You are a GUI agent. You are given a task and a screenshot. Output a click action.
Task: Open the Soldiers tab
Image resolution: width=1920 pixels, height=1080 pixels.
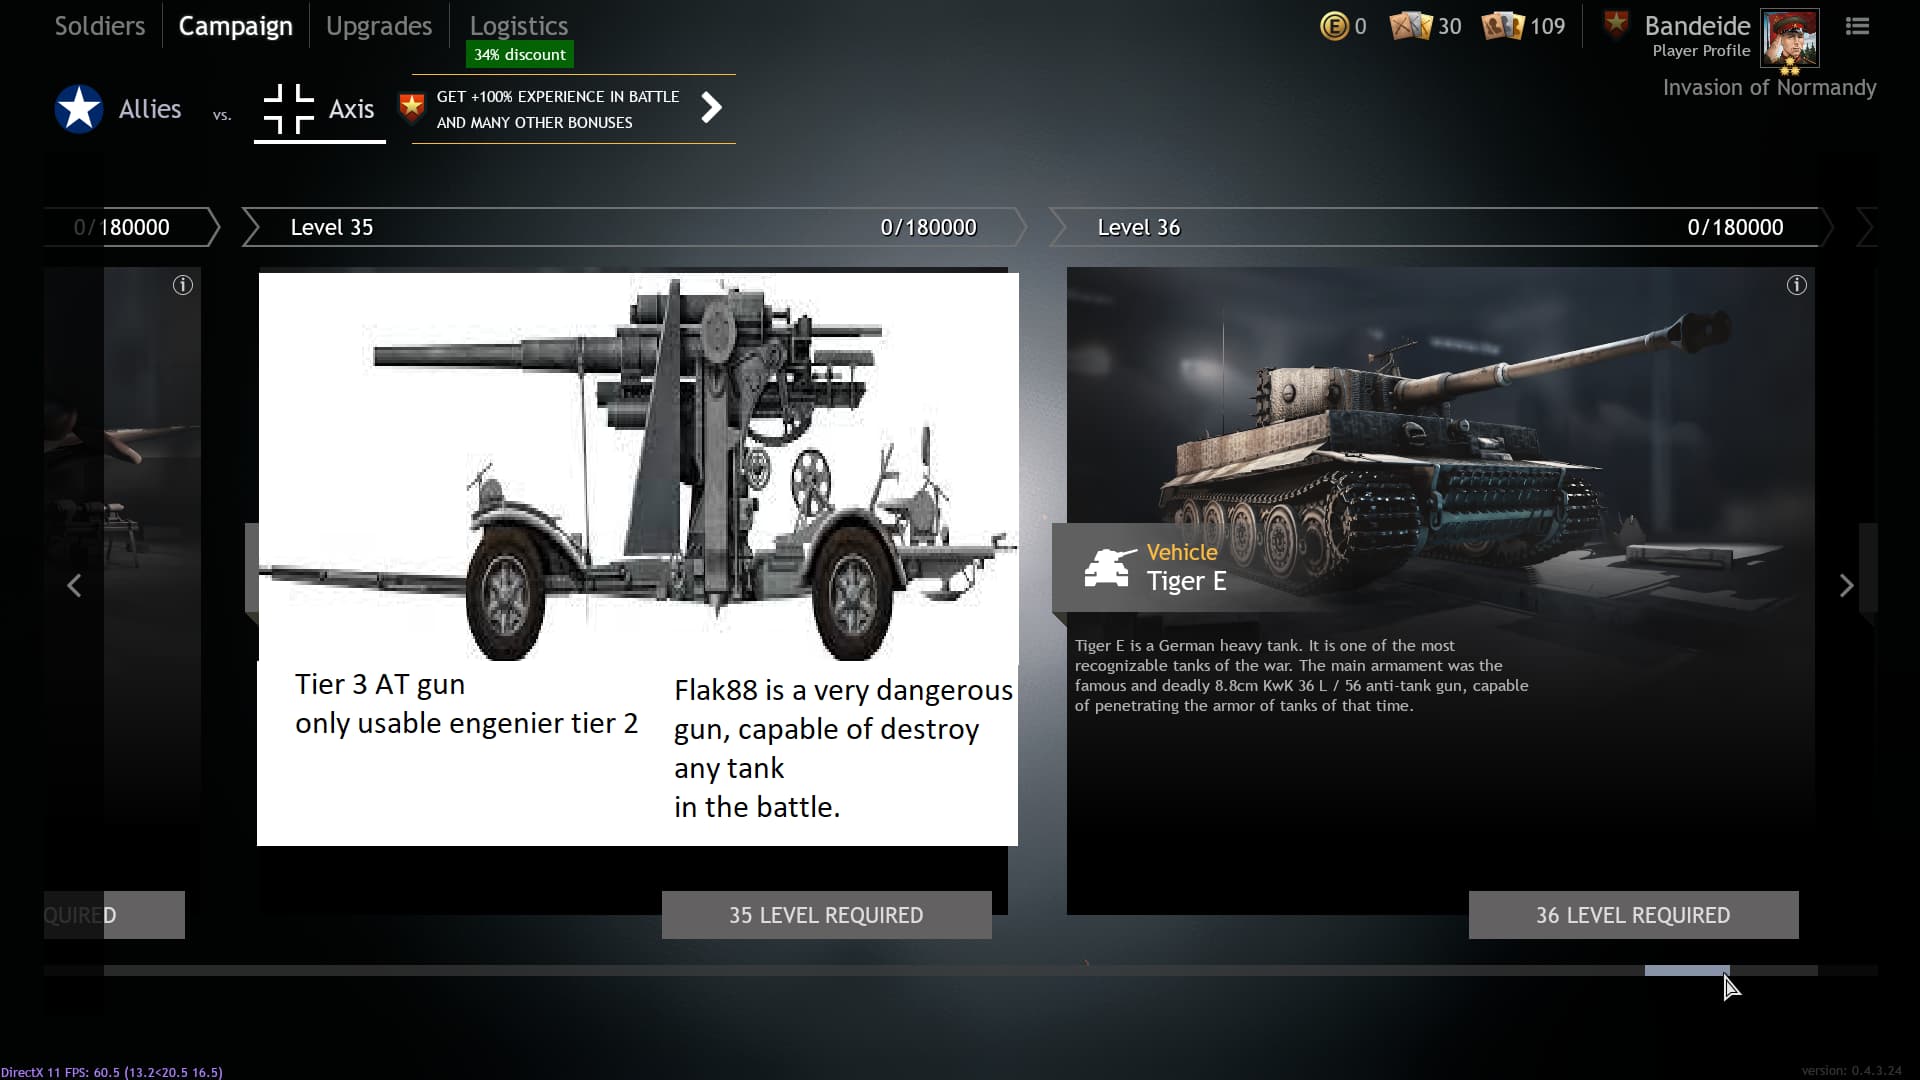point(99,26)
